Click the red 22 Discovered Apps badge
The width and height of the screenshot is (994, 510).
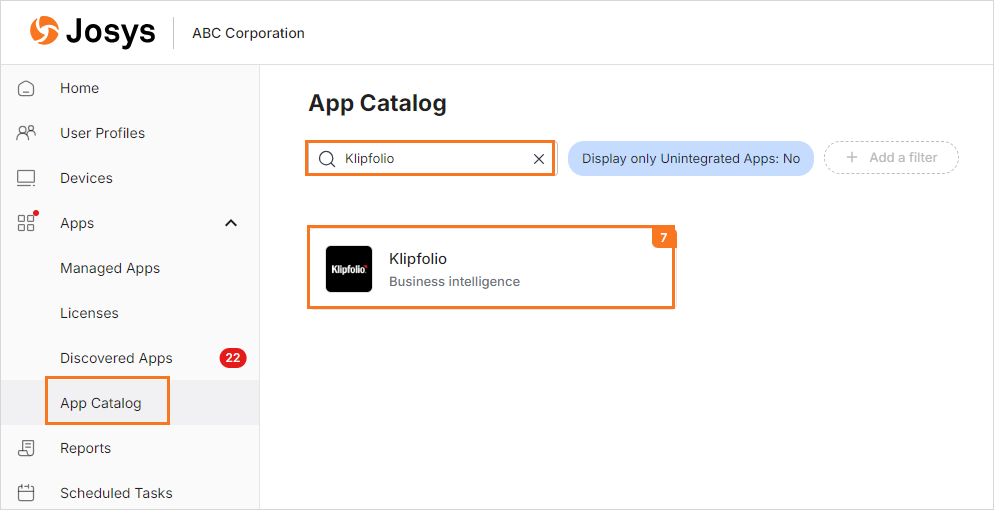pos(233,358)
